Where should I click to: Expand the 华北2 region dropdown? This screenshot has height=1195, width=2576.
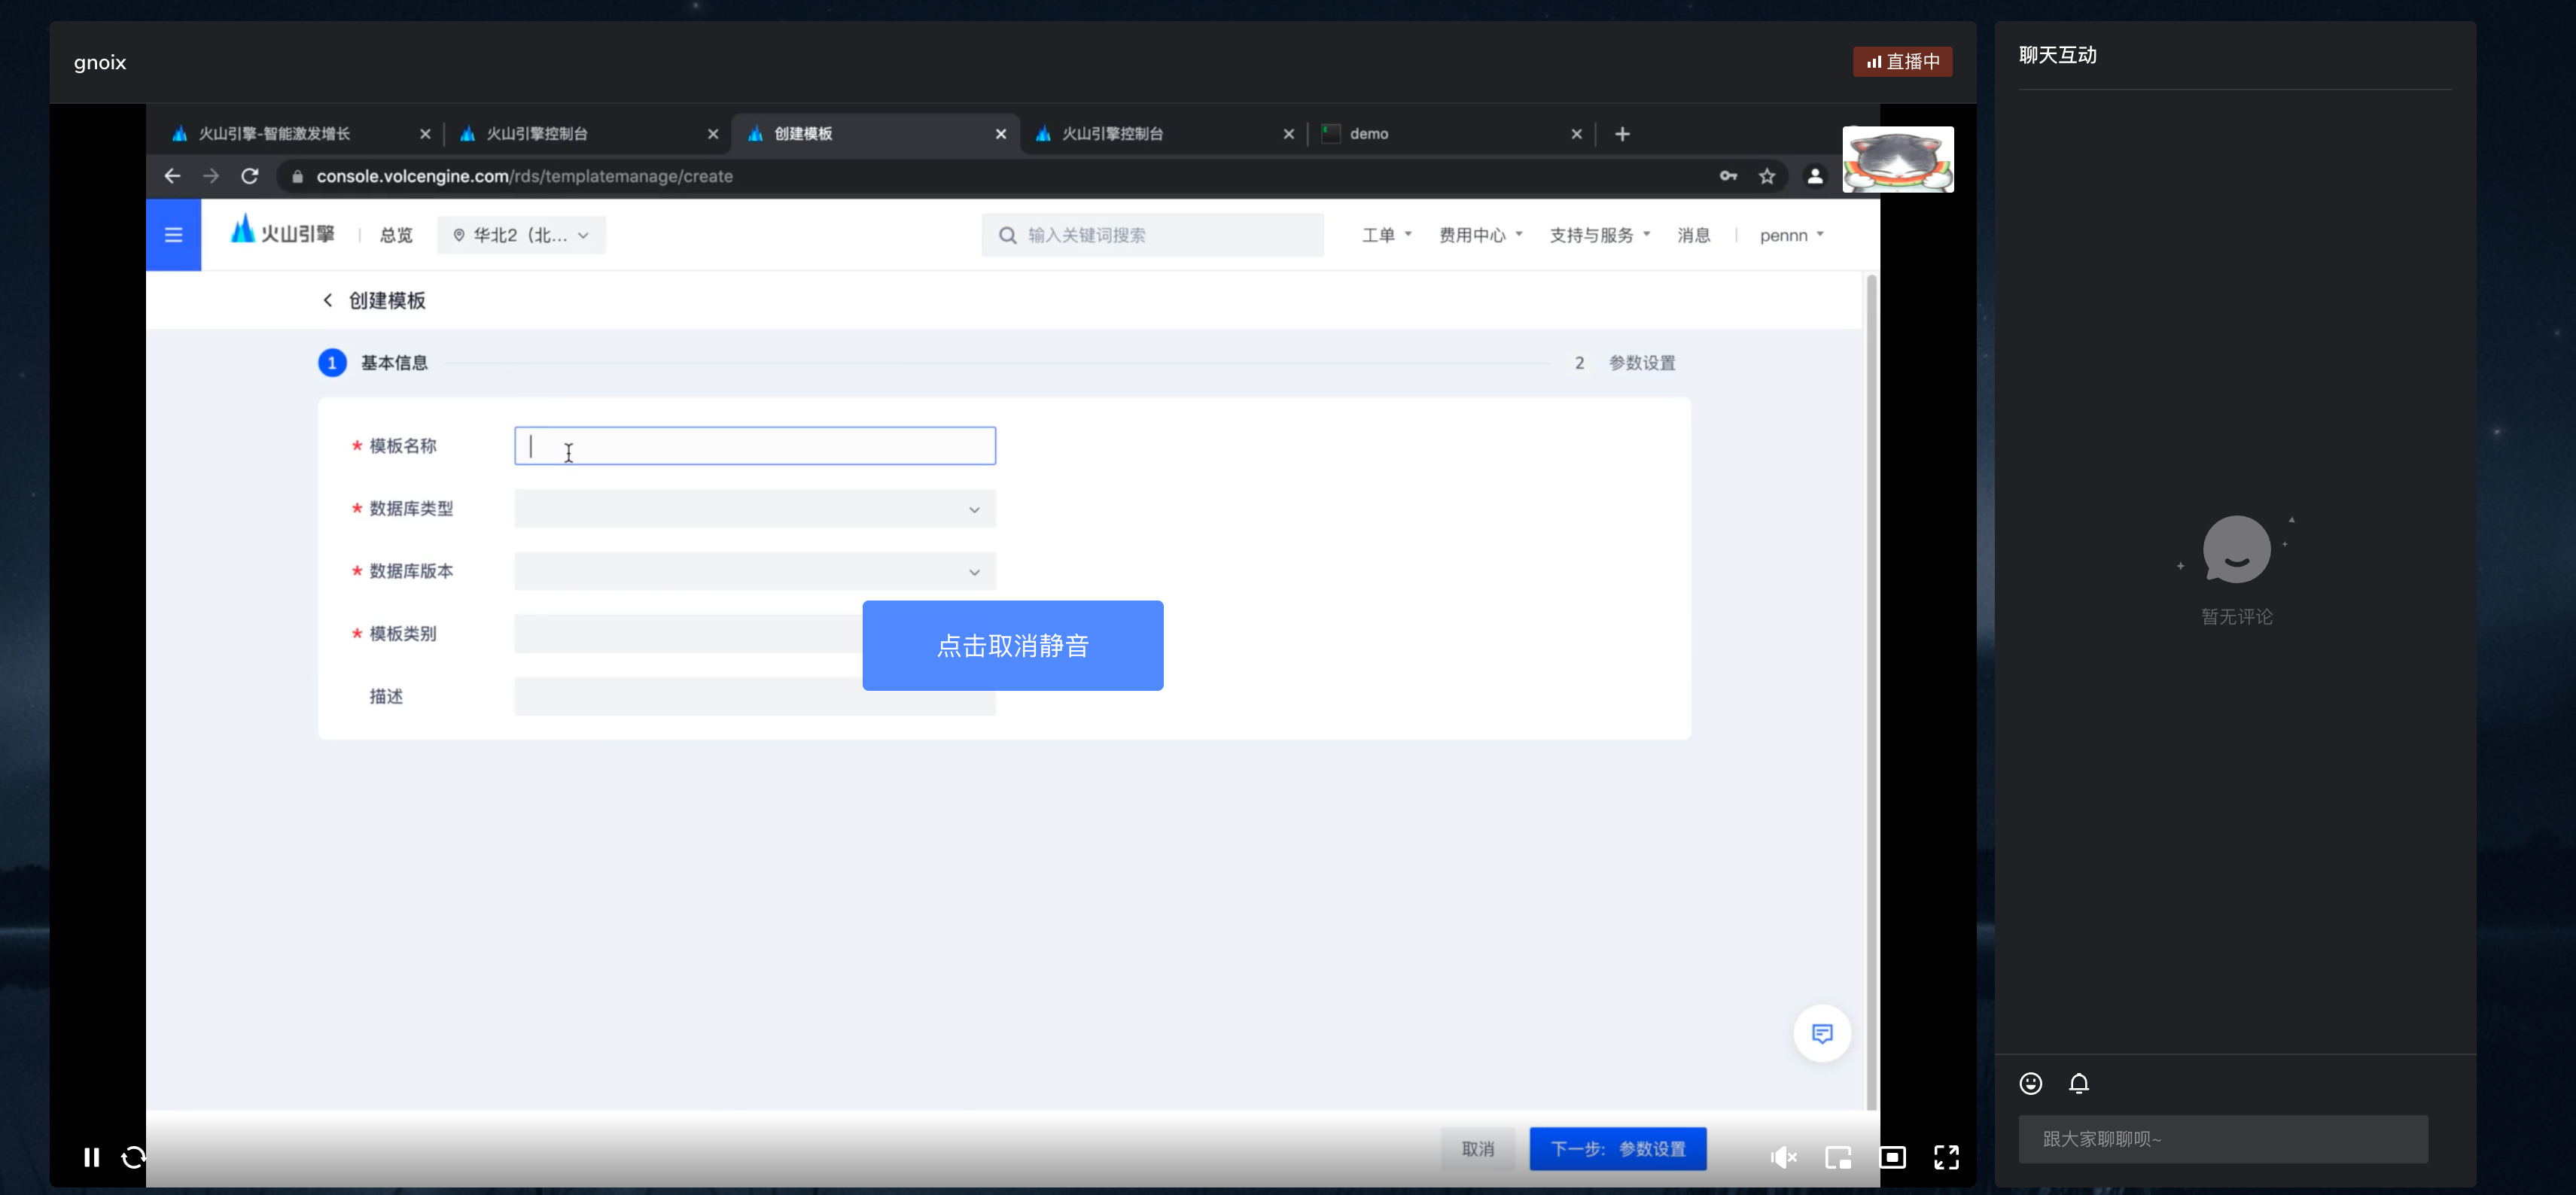point(521,235)
